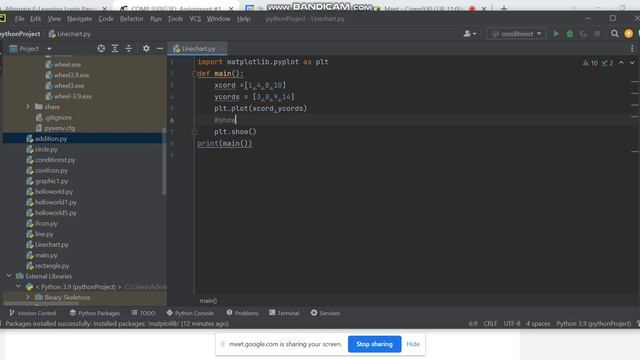Click Python 3.9 interpreter in status bar

[594, 324]
